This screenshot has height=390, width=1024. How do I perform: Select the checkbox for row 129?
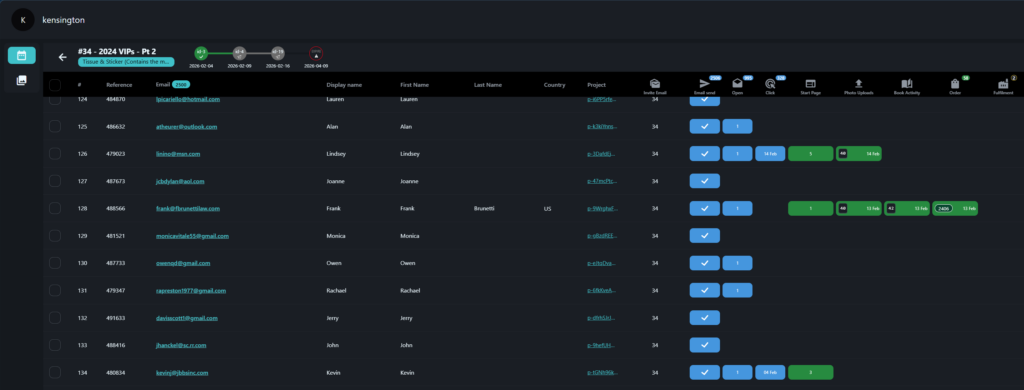(55, 236)
